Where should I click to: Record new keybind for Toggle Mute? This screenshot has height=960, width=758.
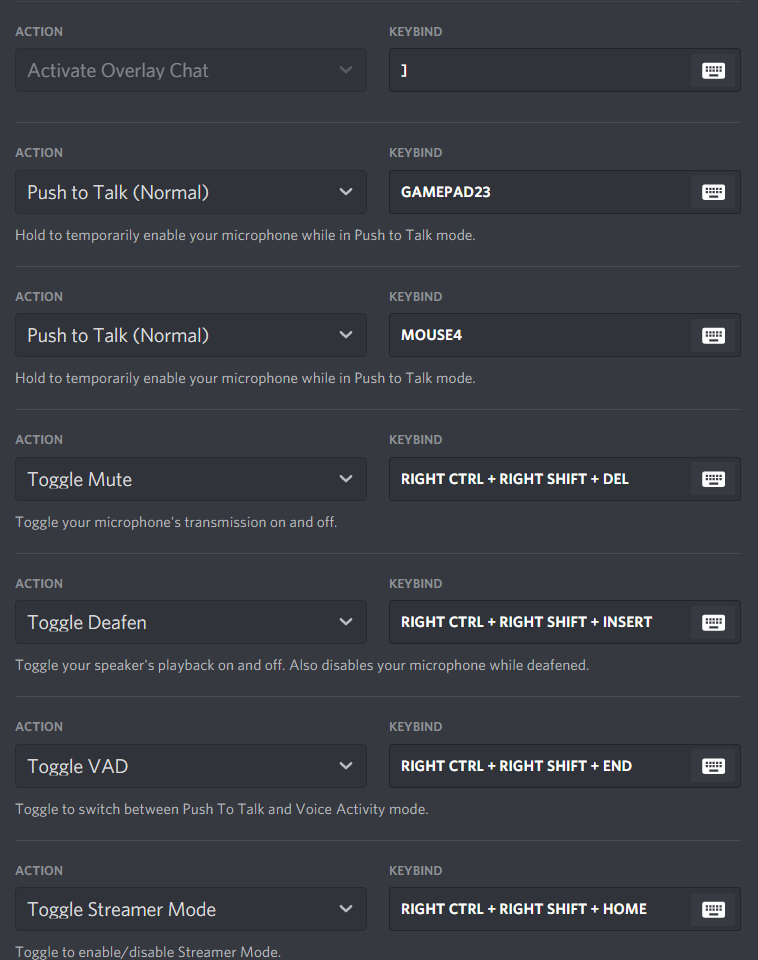coord(713,479)
